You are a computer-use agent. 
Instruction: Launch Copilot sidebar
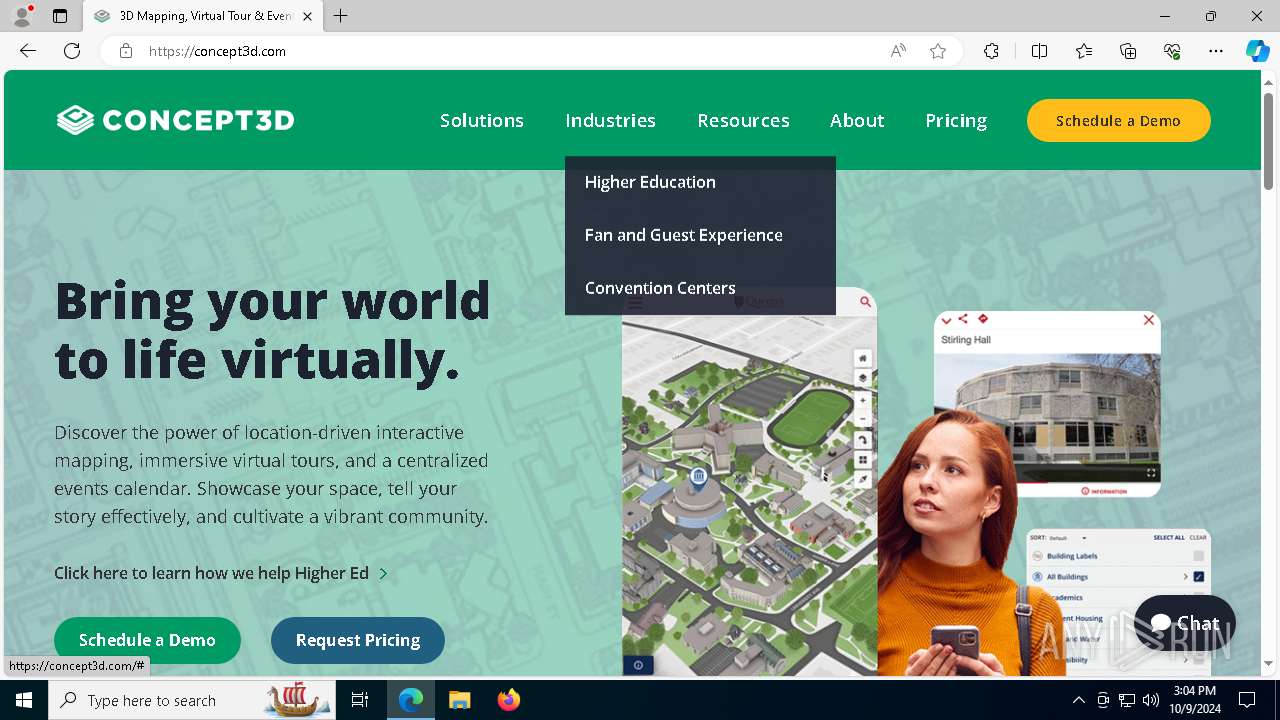(x=1257, y=51)
